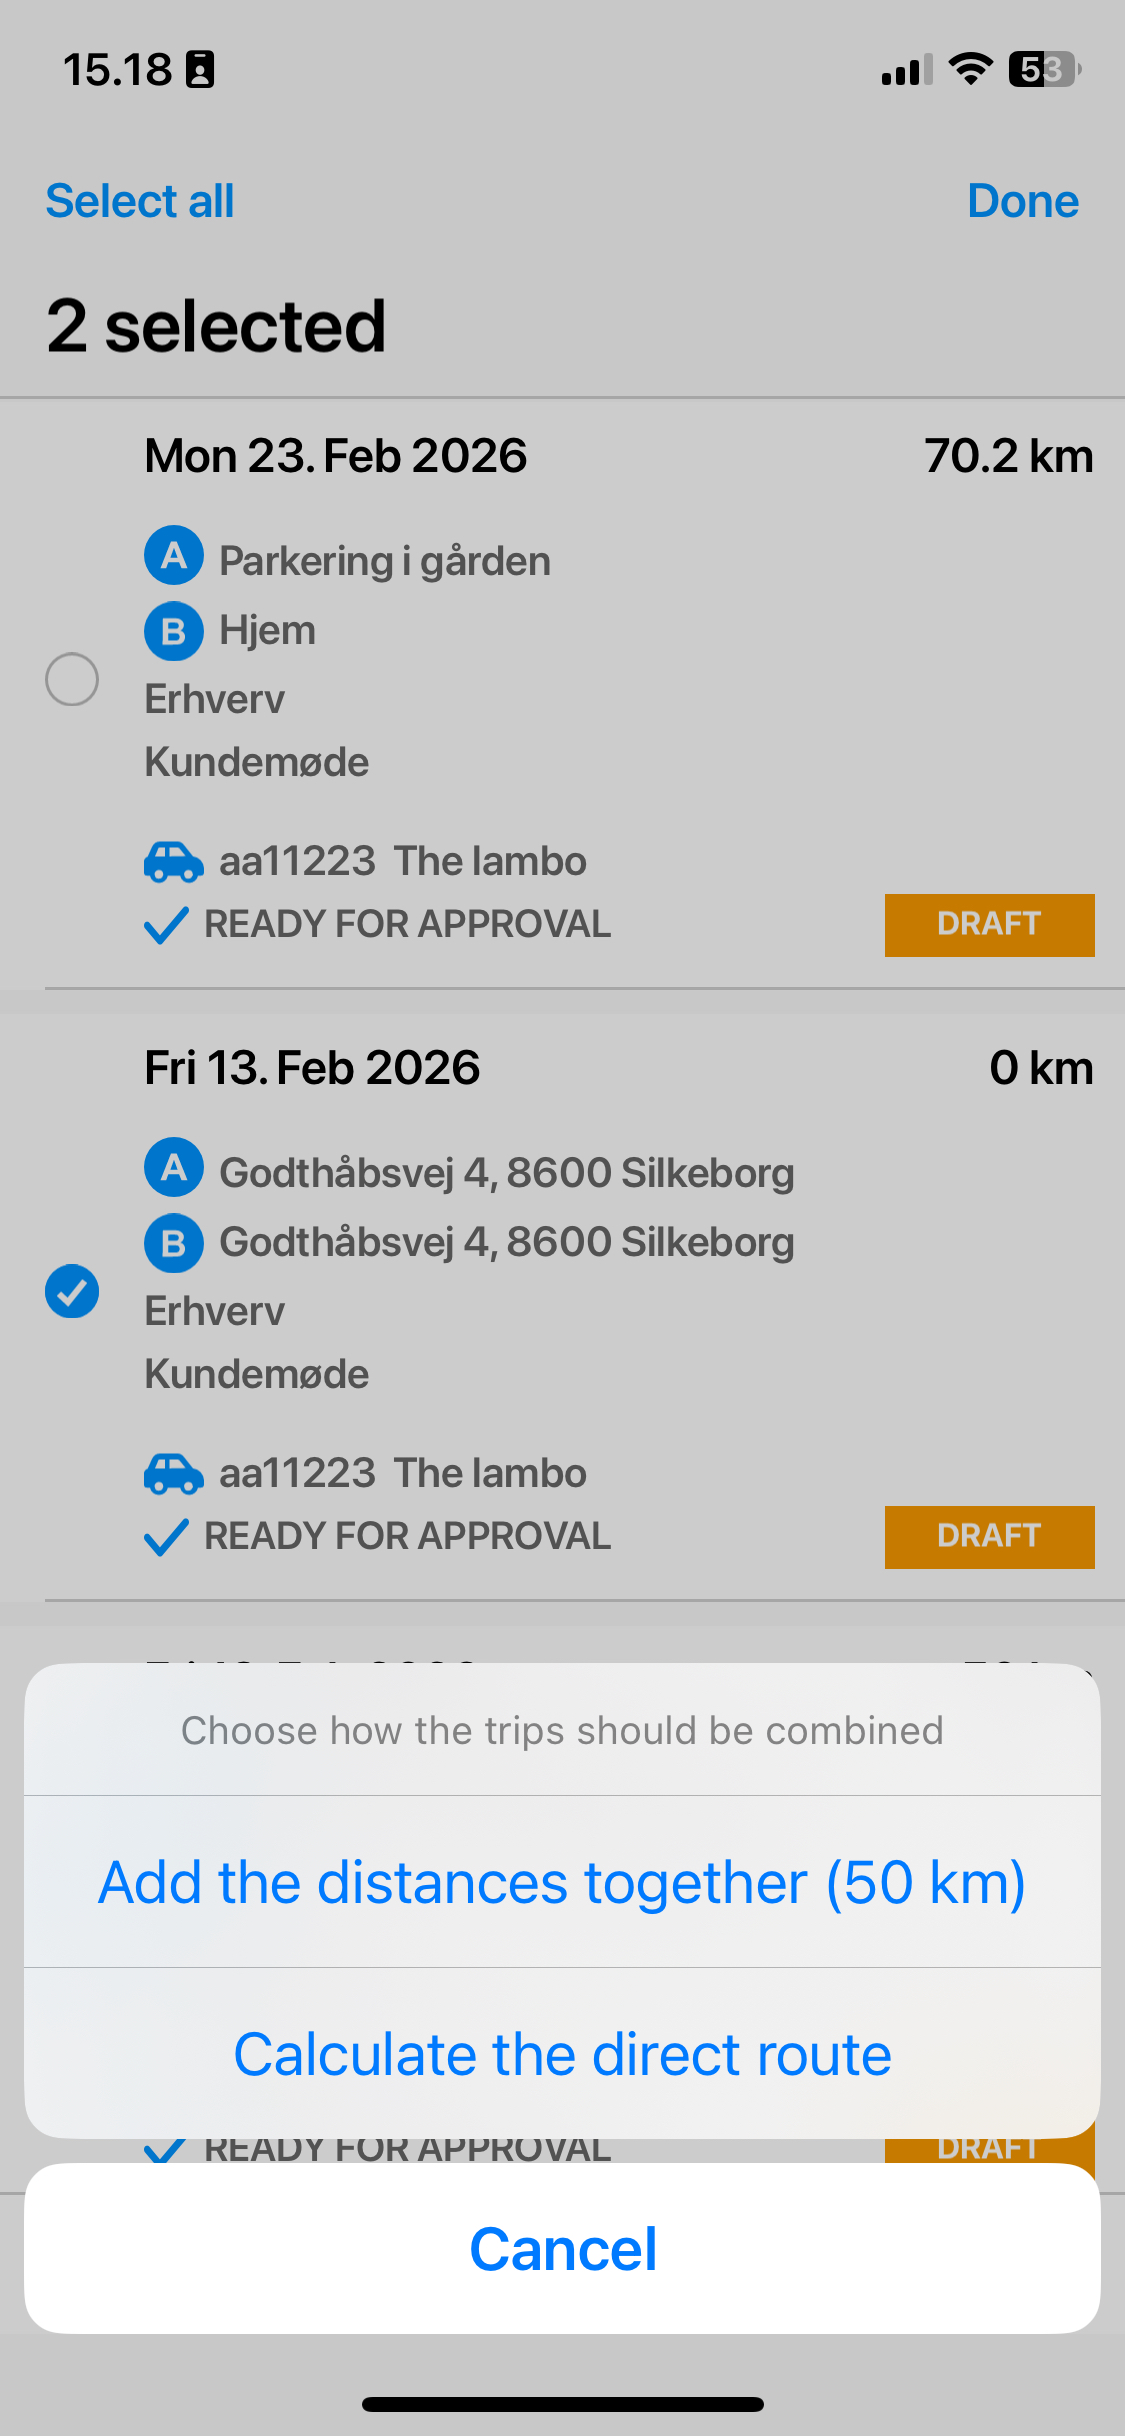The height and width of the screenshot is (2436, 1125).
Task: Tap Done in the top bar
Action: pos(1023,201)
